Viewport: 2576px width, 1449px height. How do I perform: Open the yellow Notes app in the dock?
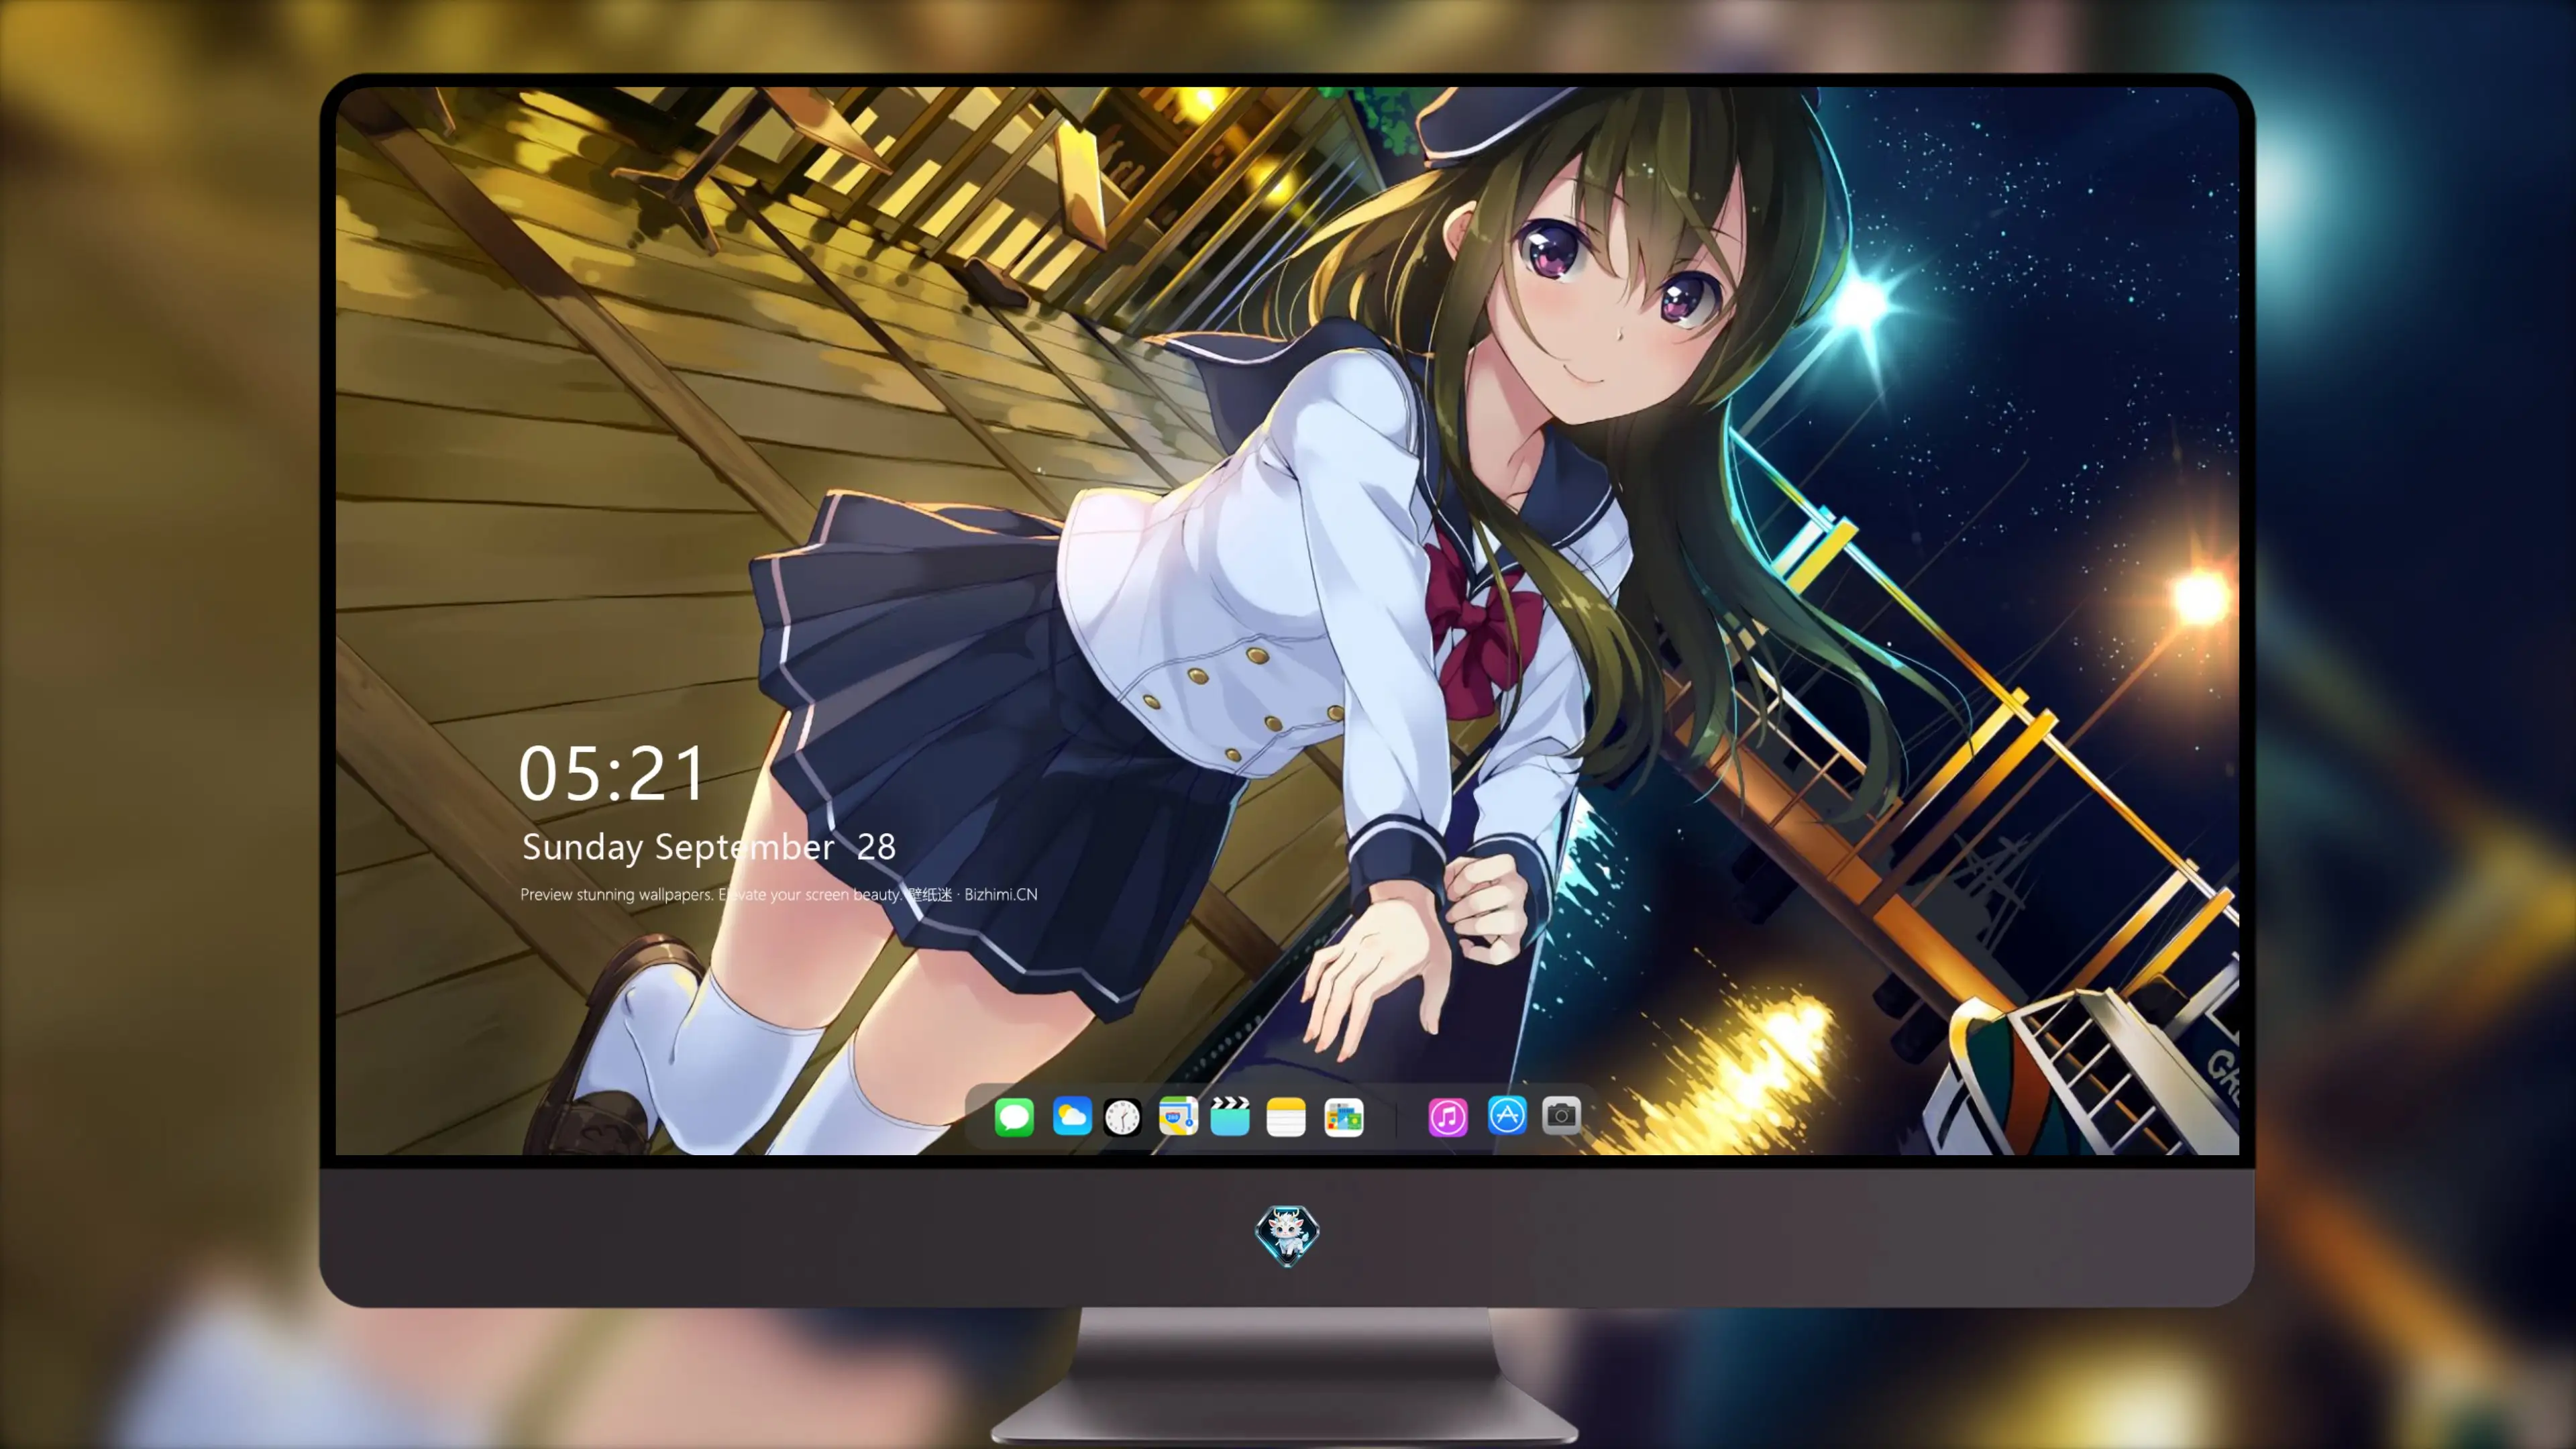1286,1116
